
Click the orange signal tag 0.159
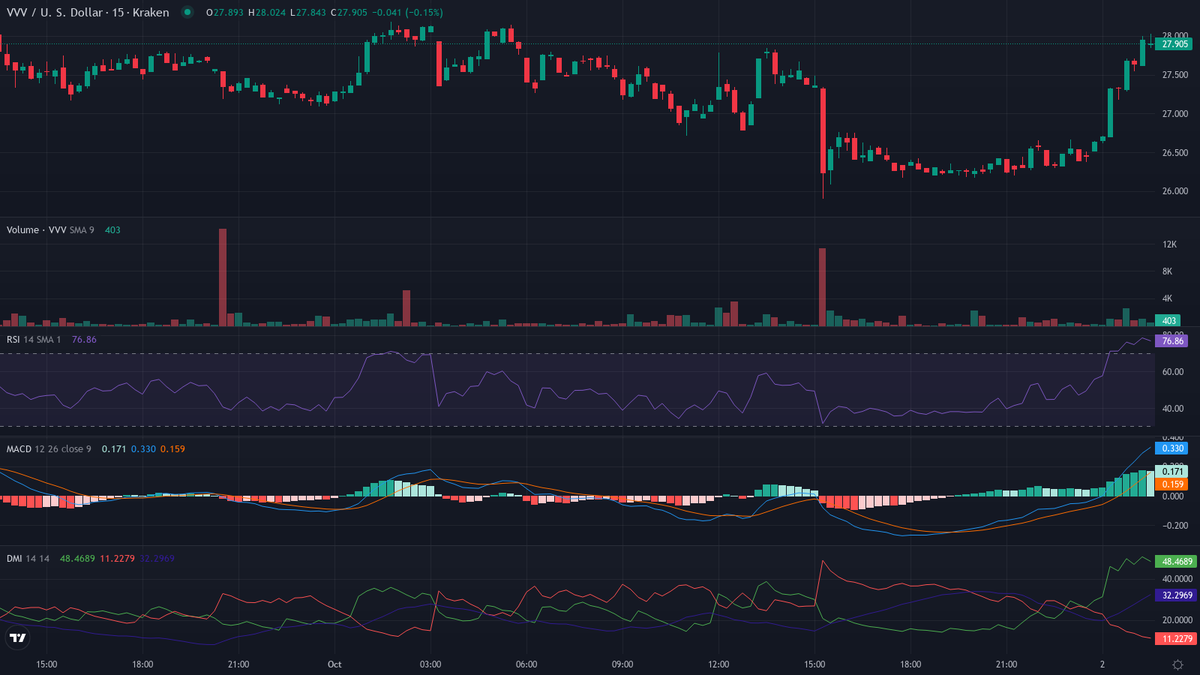[x=1170, y=484]
